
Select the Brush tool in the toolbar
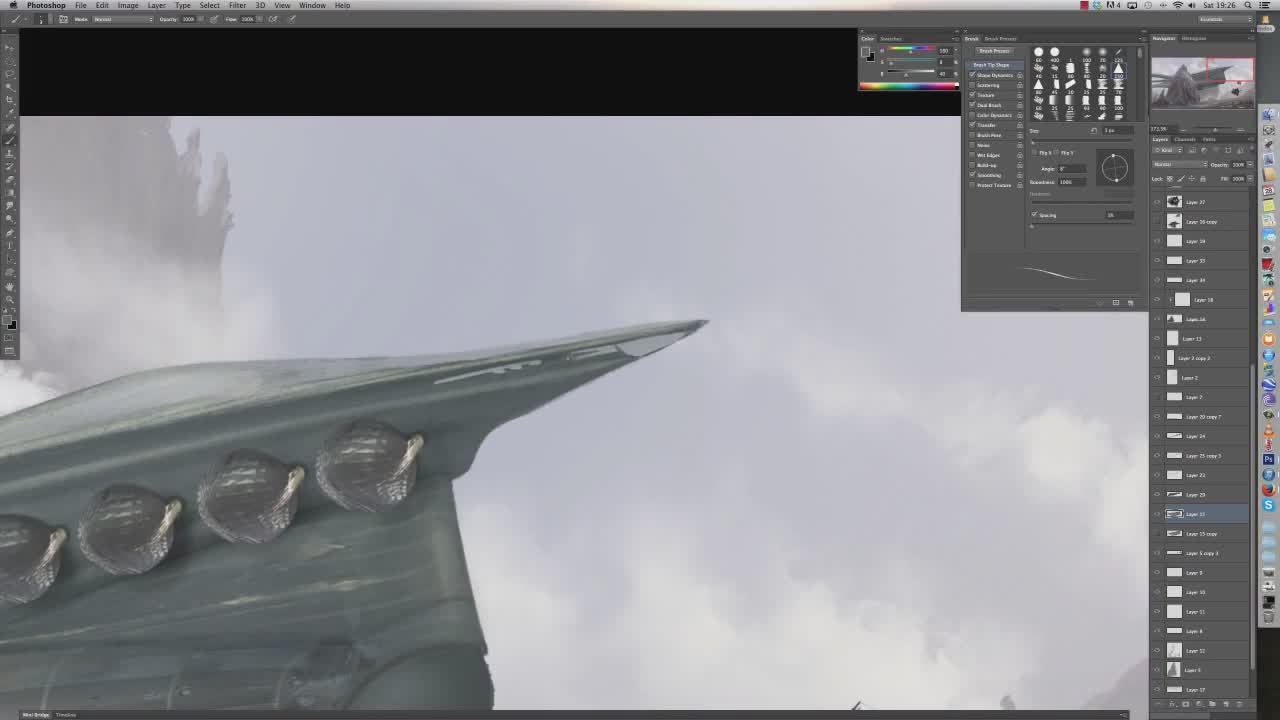[10, 141]
